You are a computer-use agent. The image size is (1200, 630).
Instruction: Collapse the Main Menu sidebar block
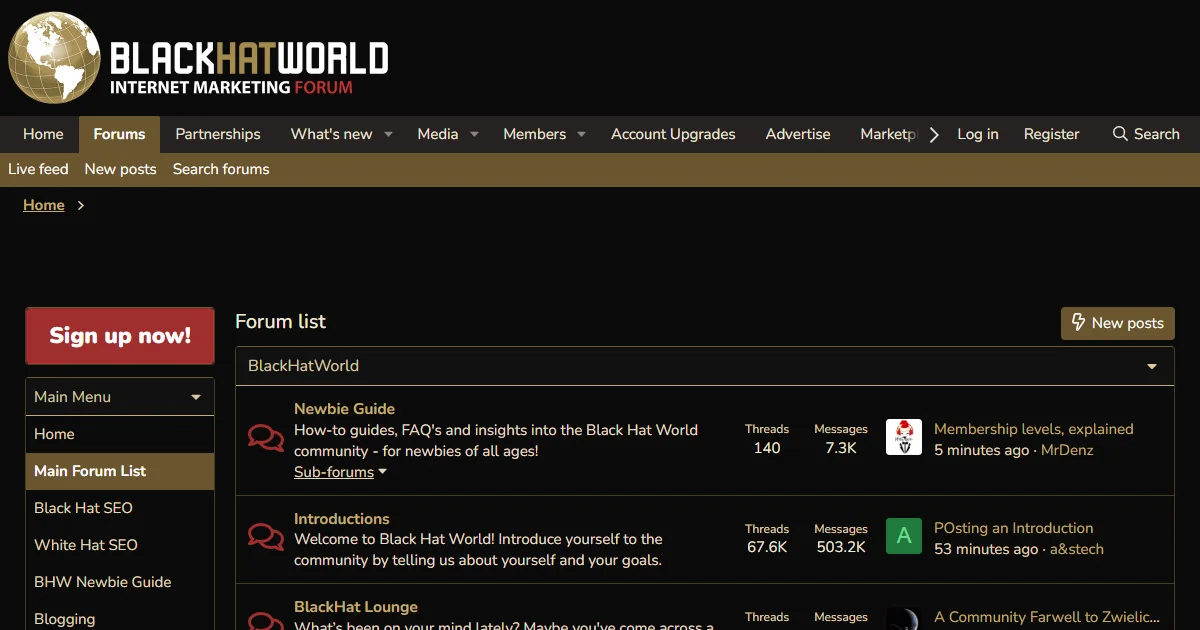tap(196, 397)
